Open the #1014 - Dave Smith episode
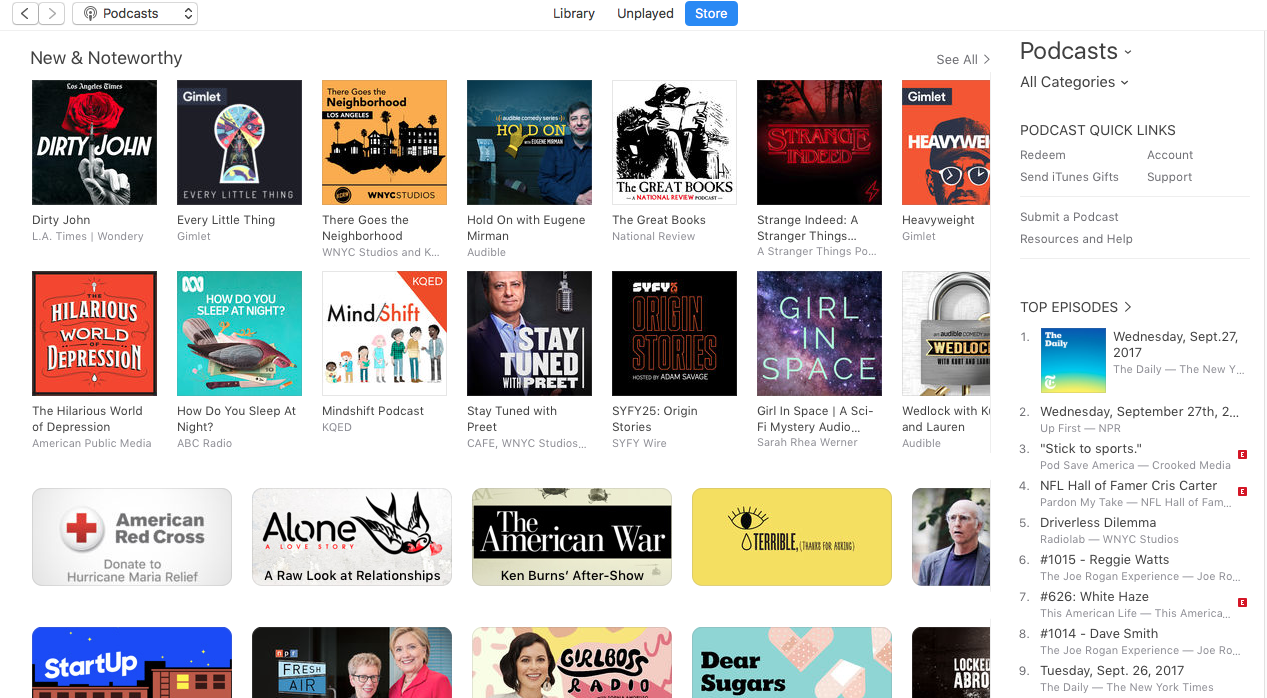The width and height of the screenshot is (1267, 698). point(1099,633)
